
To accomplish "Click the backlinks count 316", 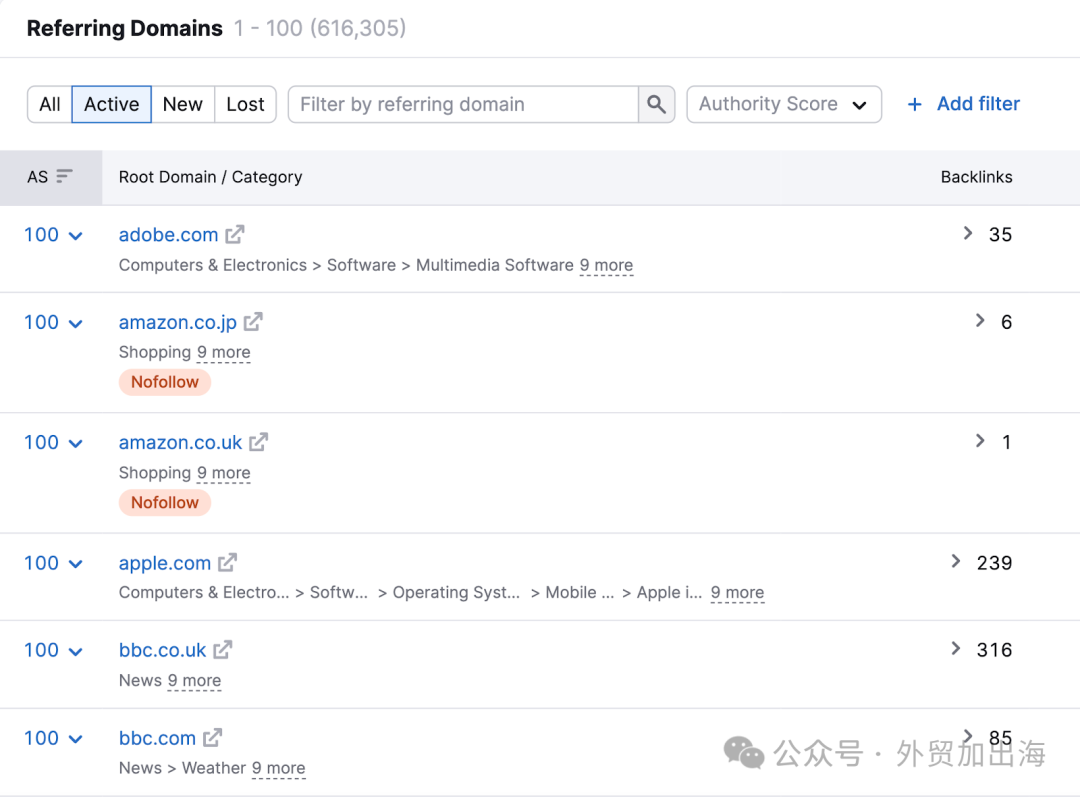I will (995, 650).
